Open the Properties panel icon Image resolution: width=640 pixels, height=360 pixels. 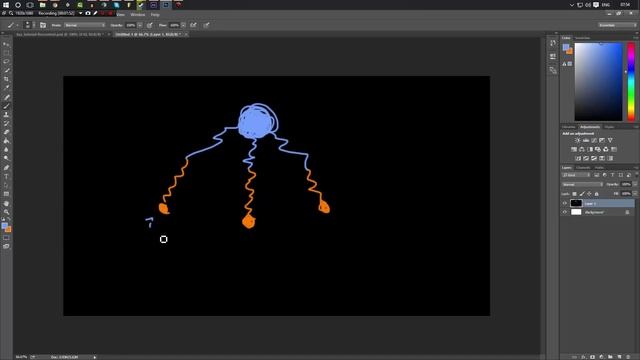(x=553, y=56)
